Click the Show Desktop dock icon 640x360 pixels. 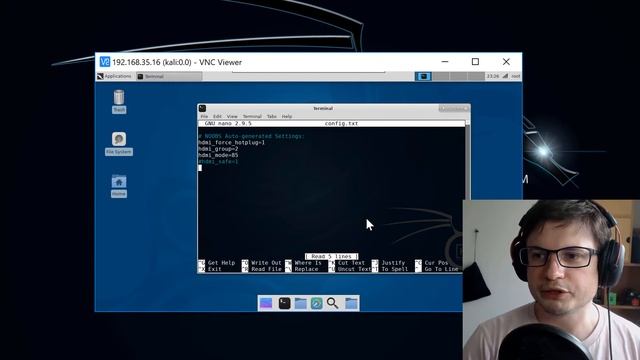coord(266,303)
